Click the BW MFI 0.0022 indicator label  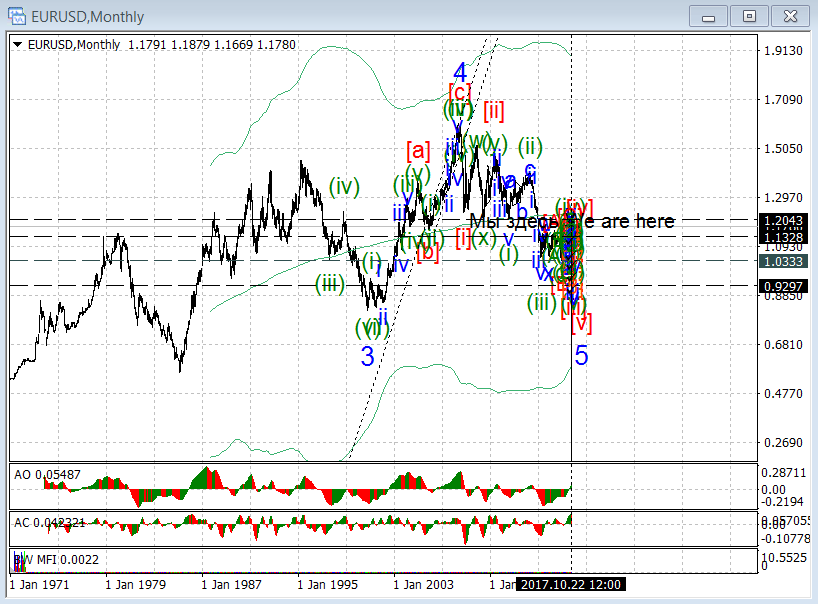coord(56,560)
